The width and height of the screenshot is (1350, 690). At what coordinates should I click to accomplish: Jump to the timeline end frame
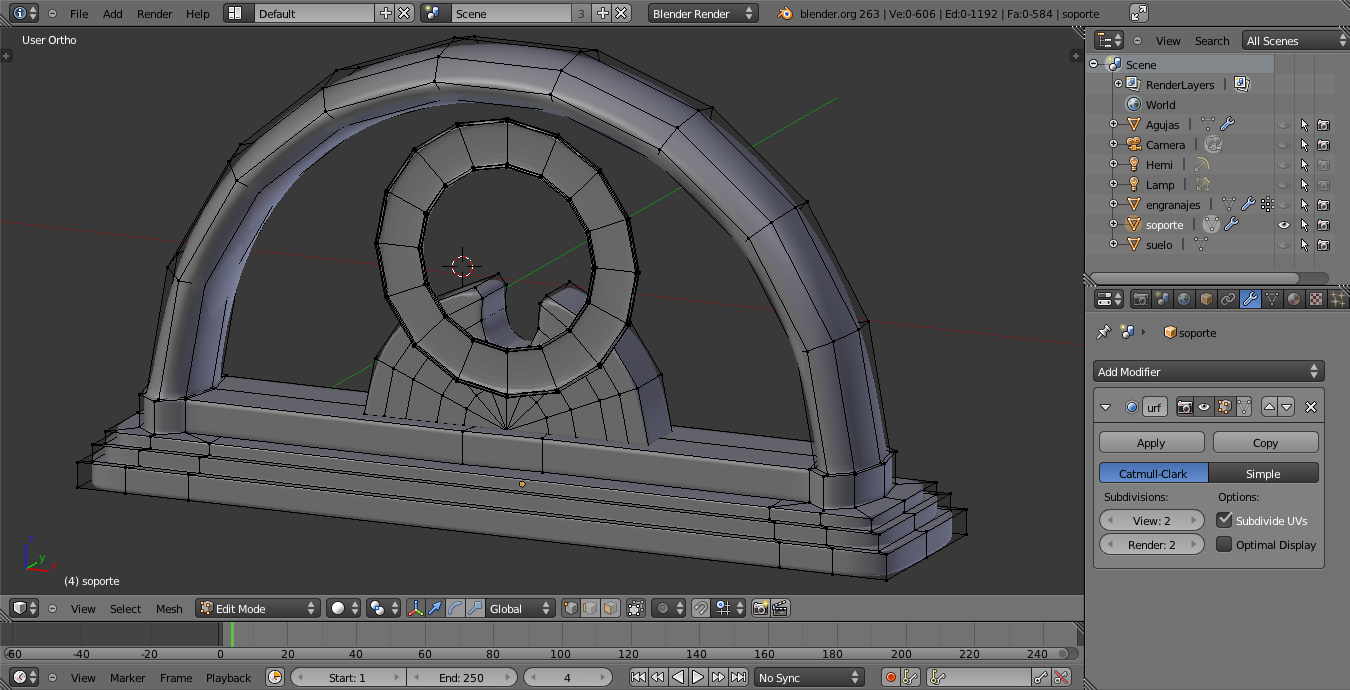click(x=738, y=677)
